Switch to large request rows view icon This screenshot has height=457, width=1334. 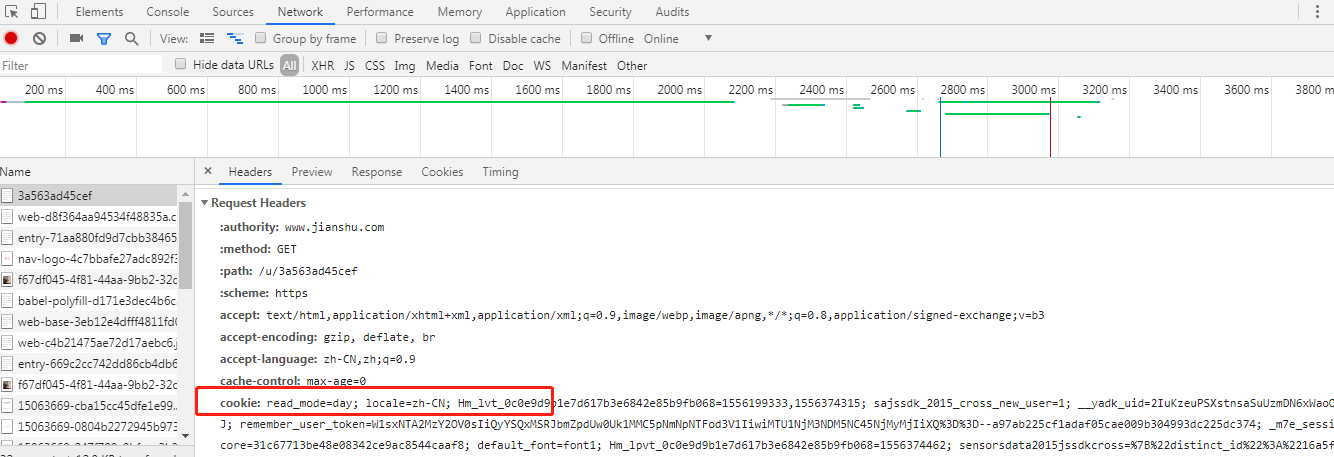click(x=207, y=38)
